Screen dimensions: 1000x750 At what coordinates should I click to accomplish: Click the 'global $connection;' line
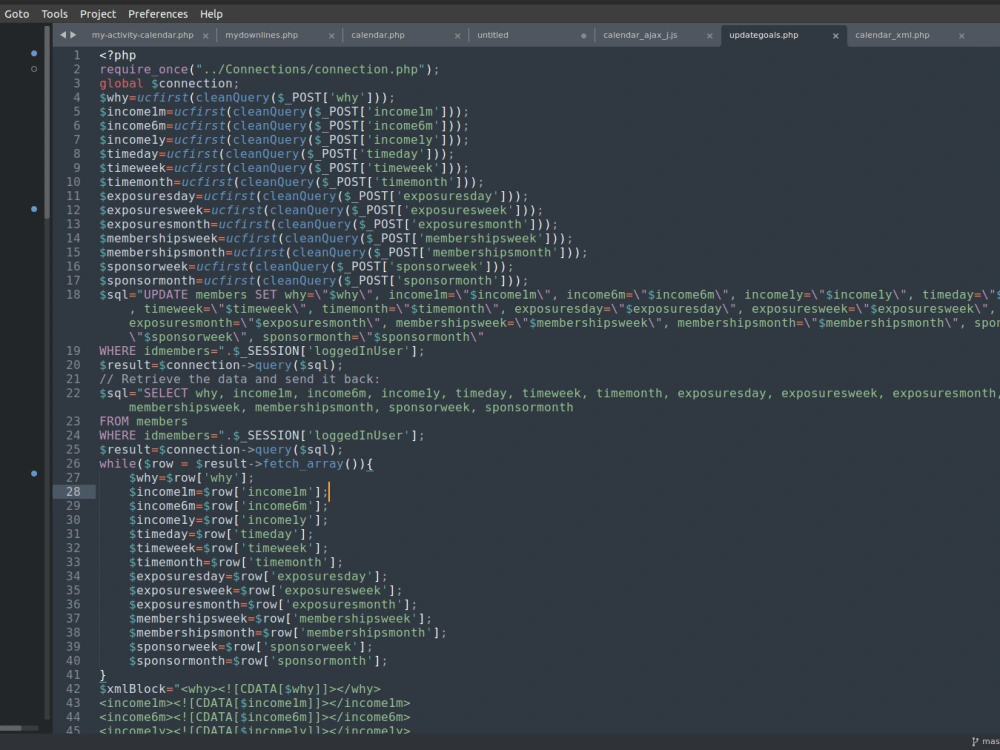click(x=169, y=84)
